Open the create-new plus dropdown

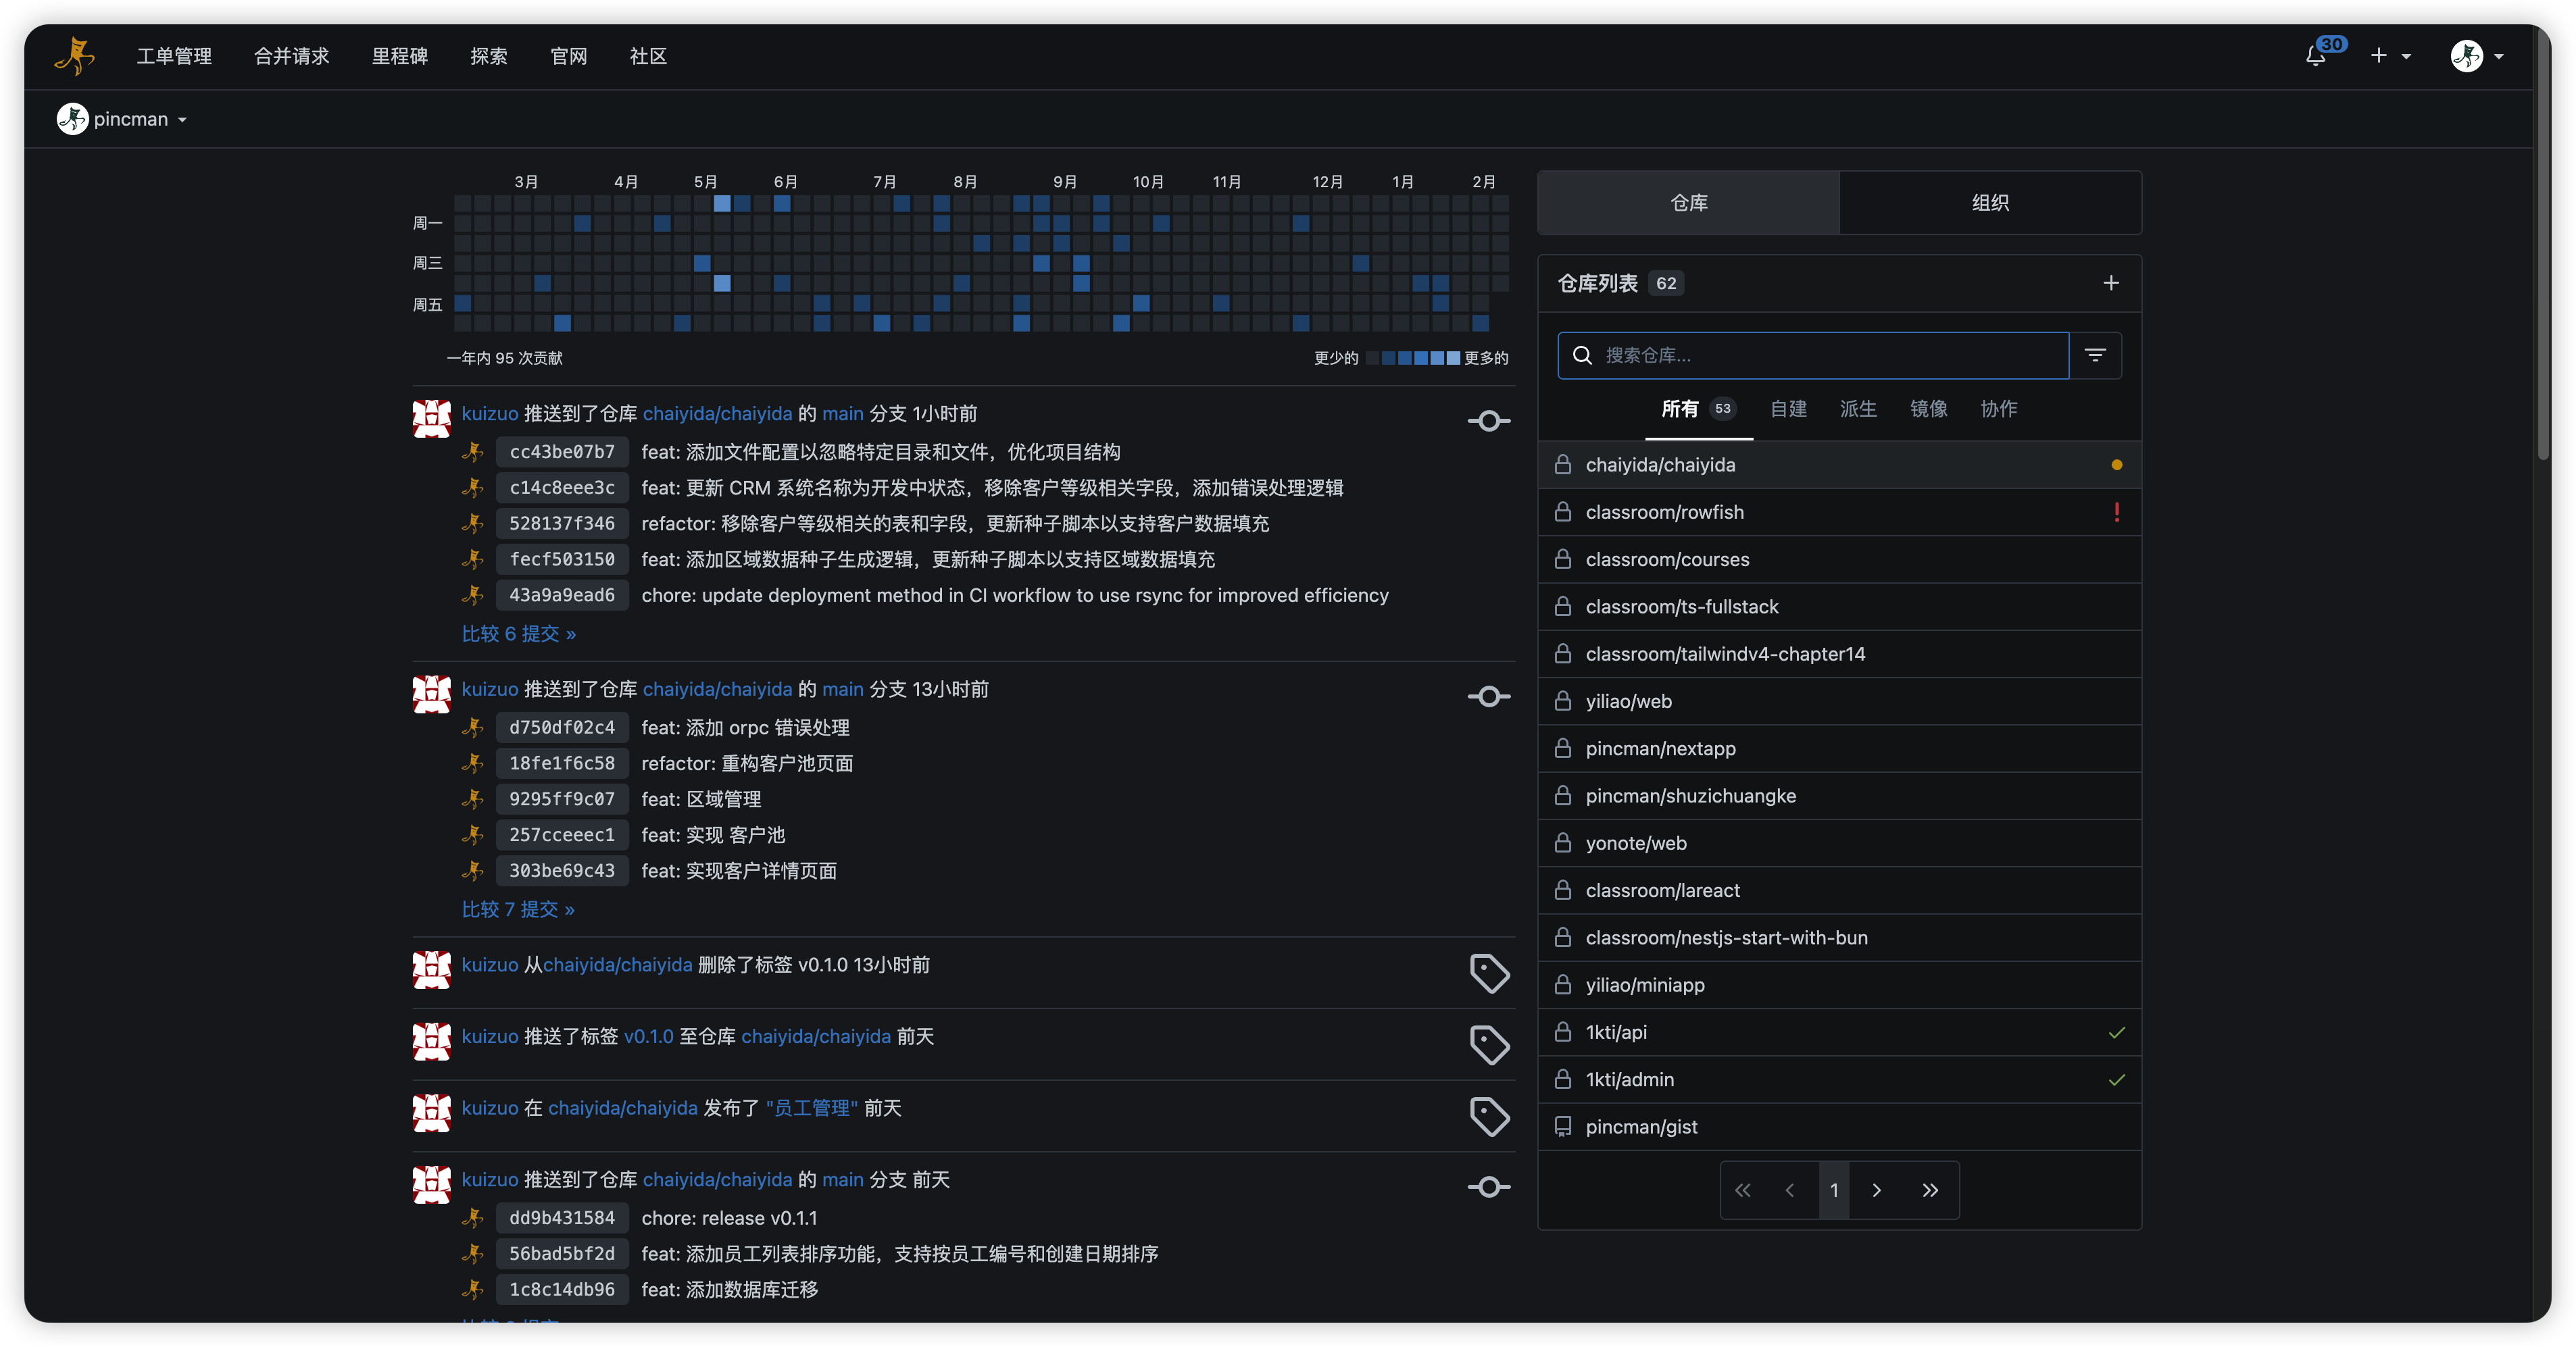[x=2390, y=56]
